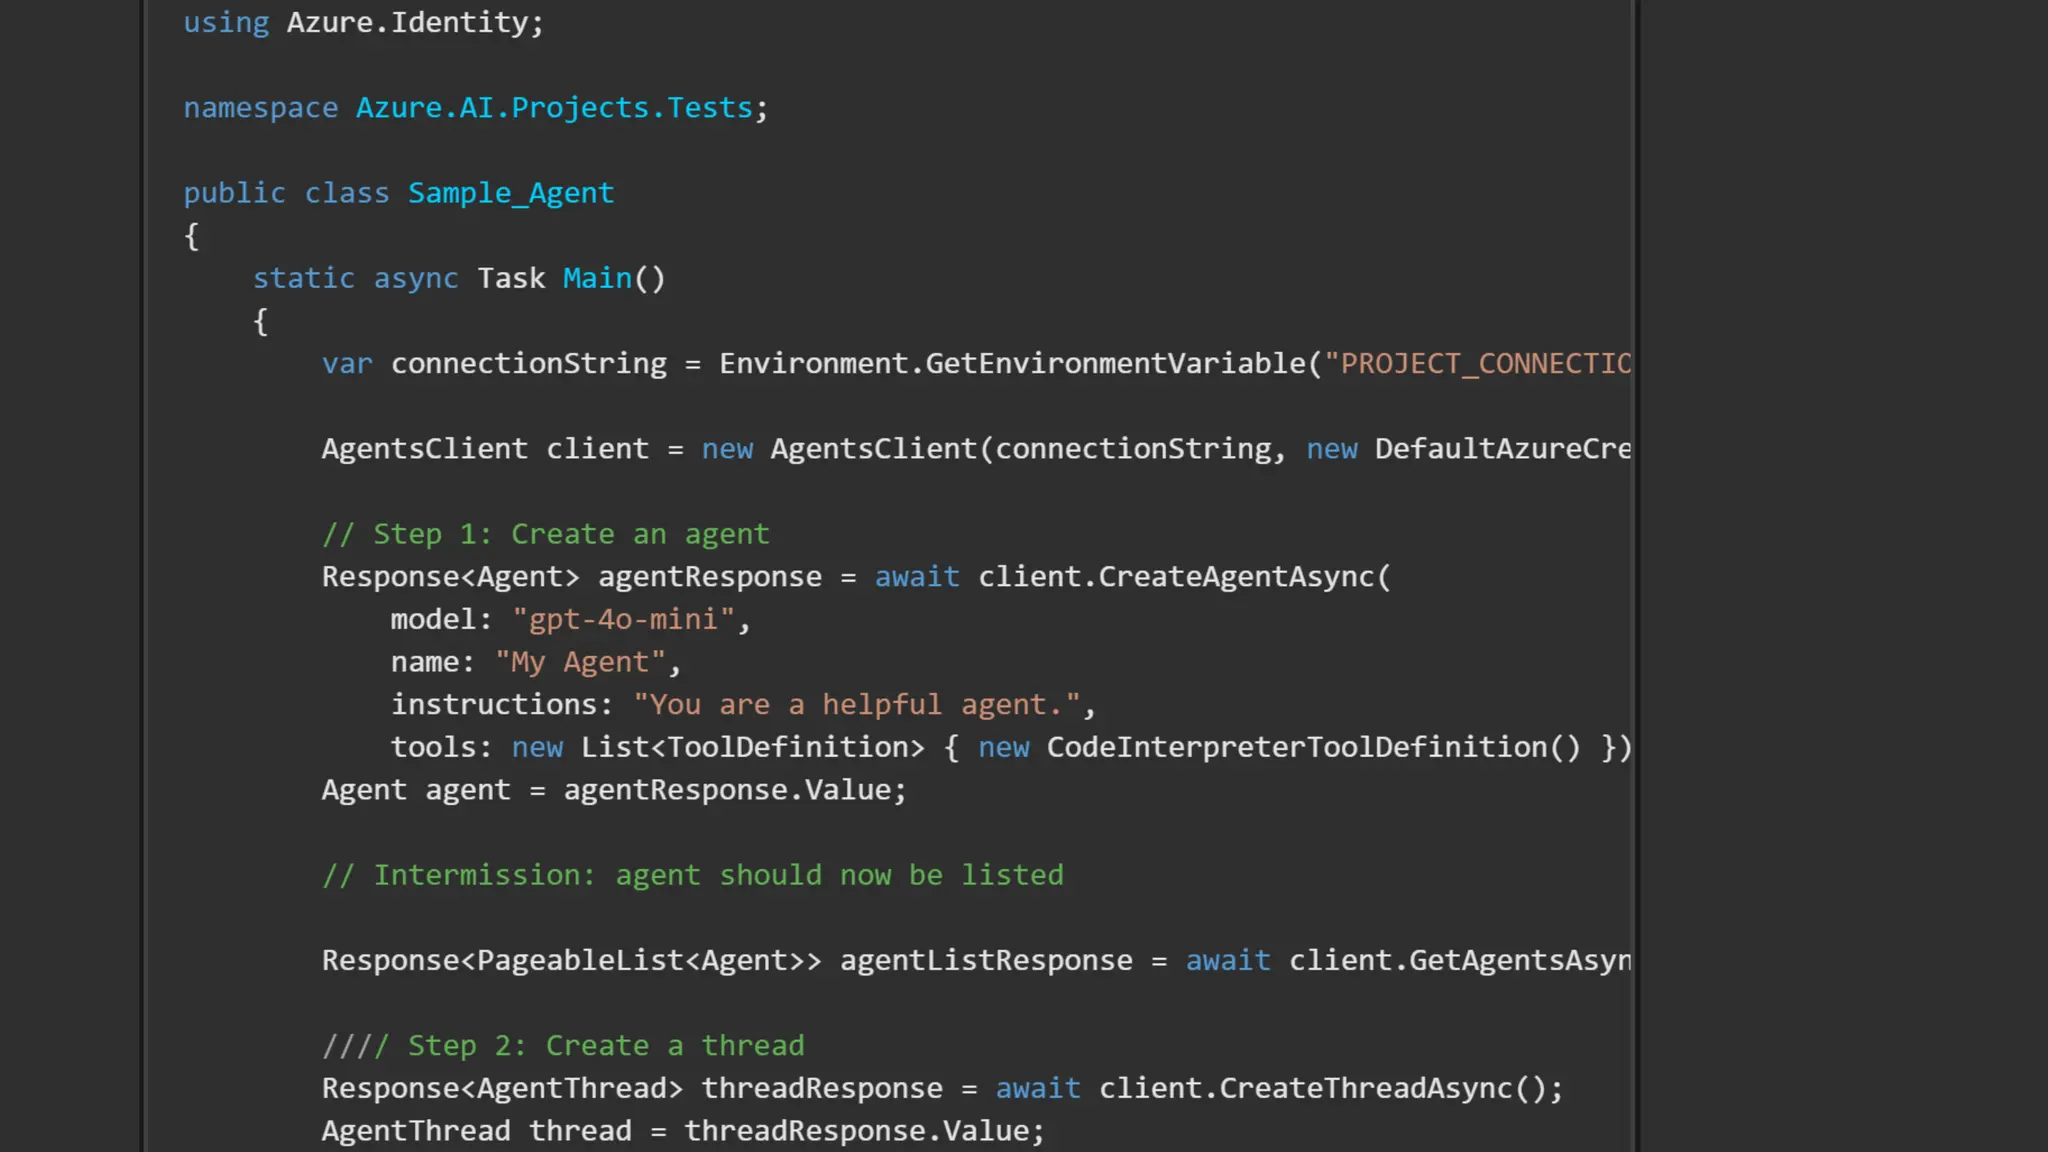Click the connectionString variable declaration
This screenshot has width=2048, height=1152.
pos(528,364)
